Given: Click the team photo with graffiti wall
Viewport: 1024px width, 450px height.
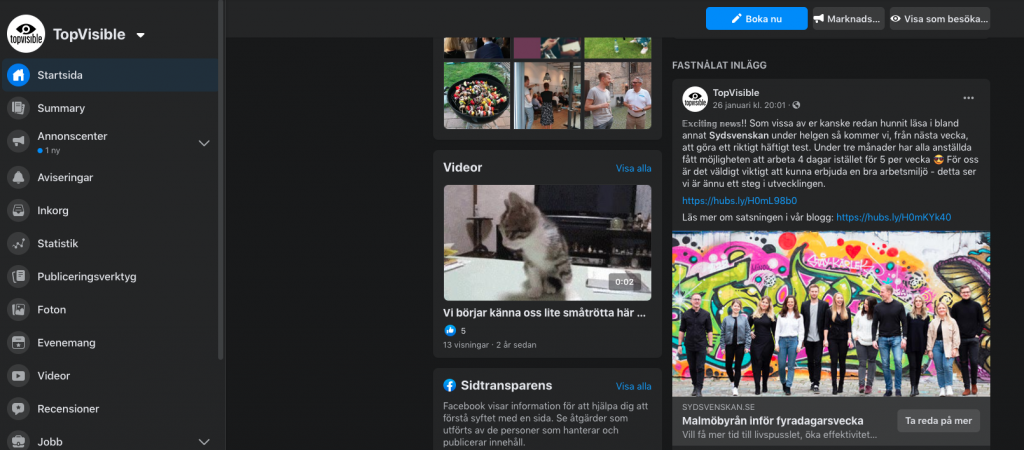Looking at the screenshot, I should [x=831, y=313].
